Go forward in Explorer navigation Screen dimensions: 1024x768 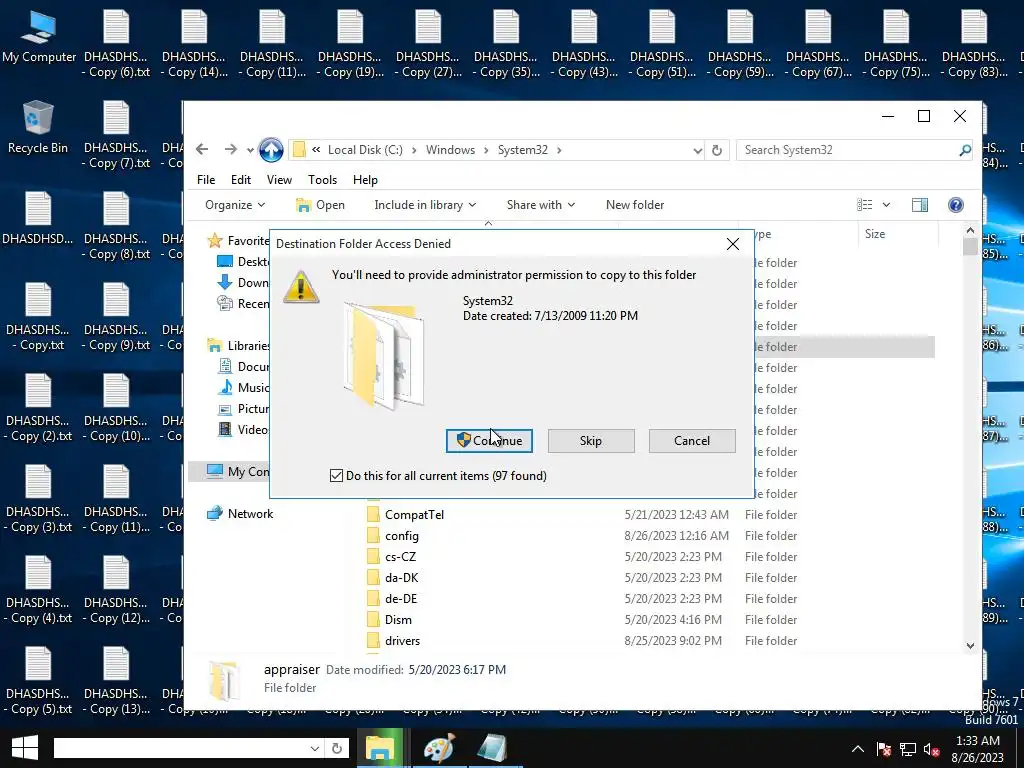click(231, 150)
